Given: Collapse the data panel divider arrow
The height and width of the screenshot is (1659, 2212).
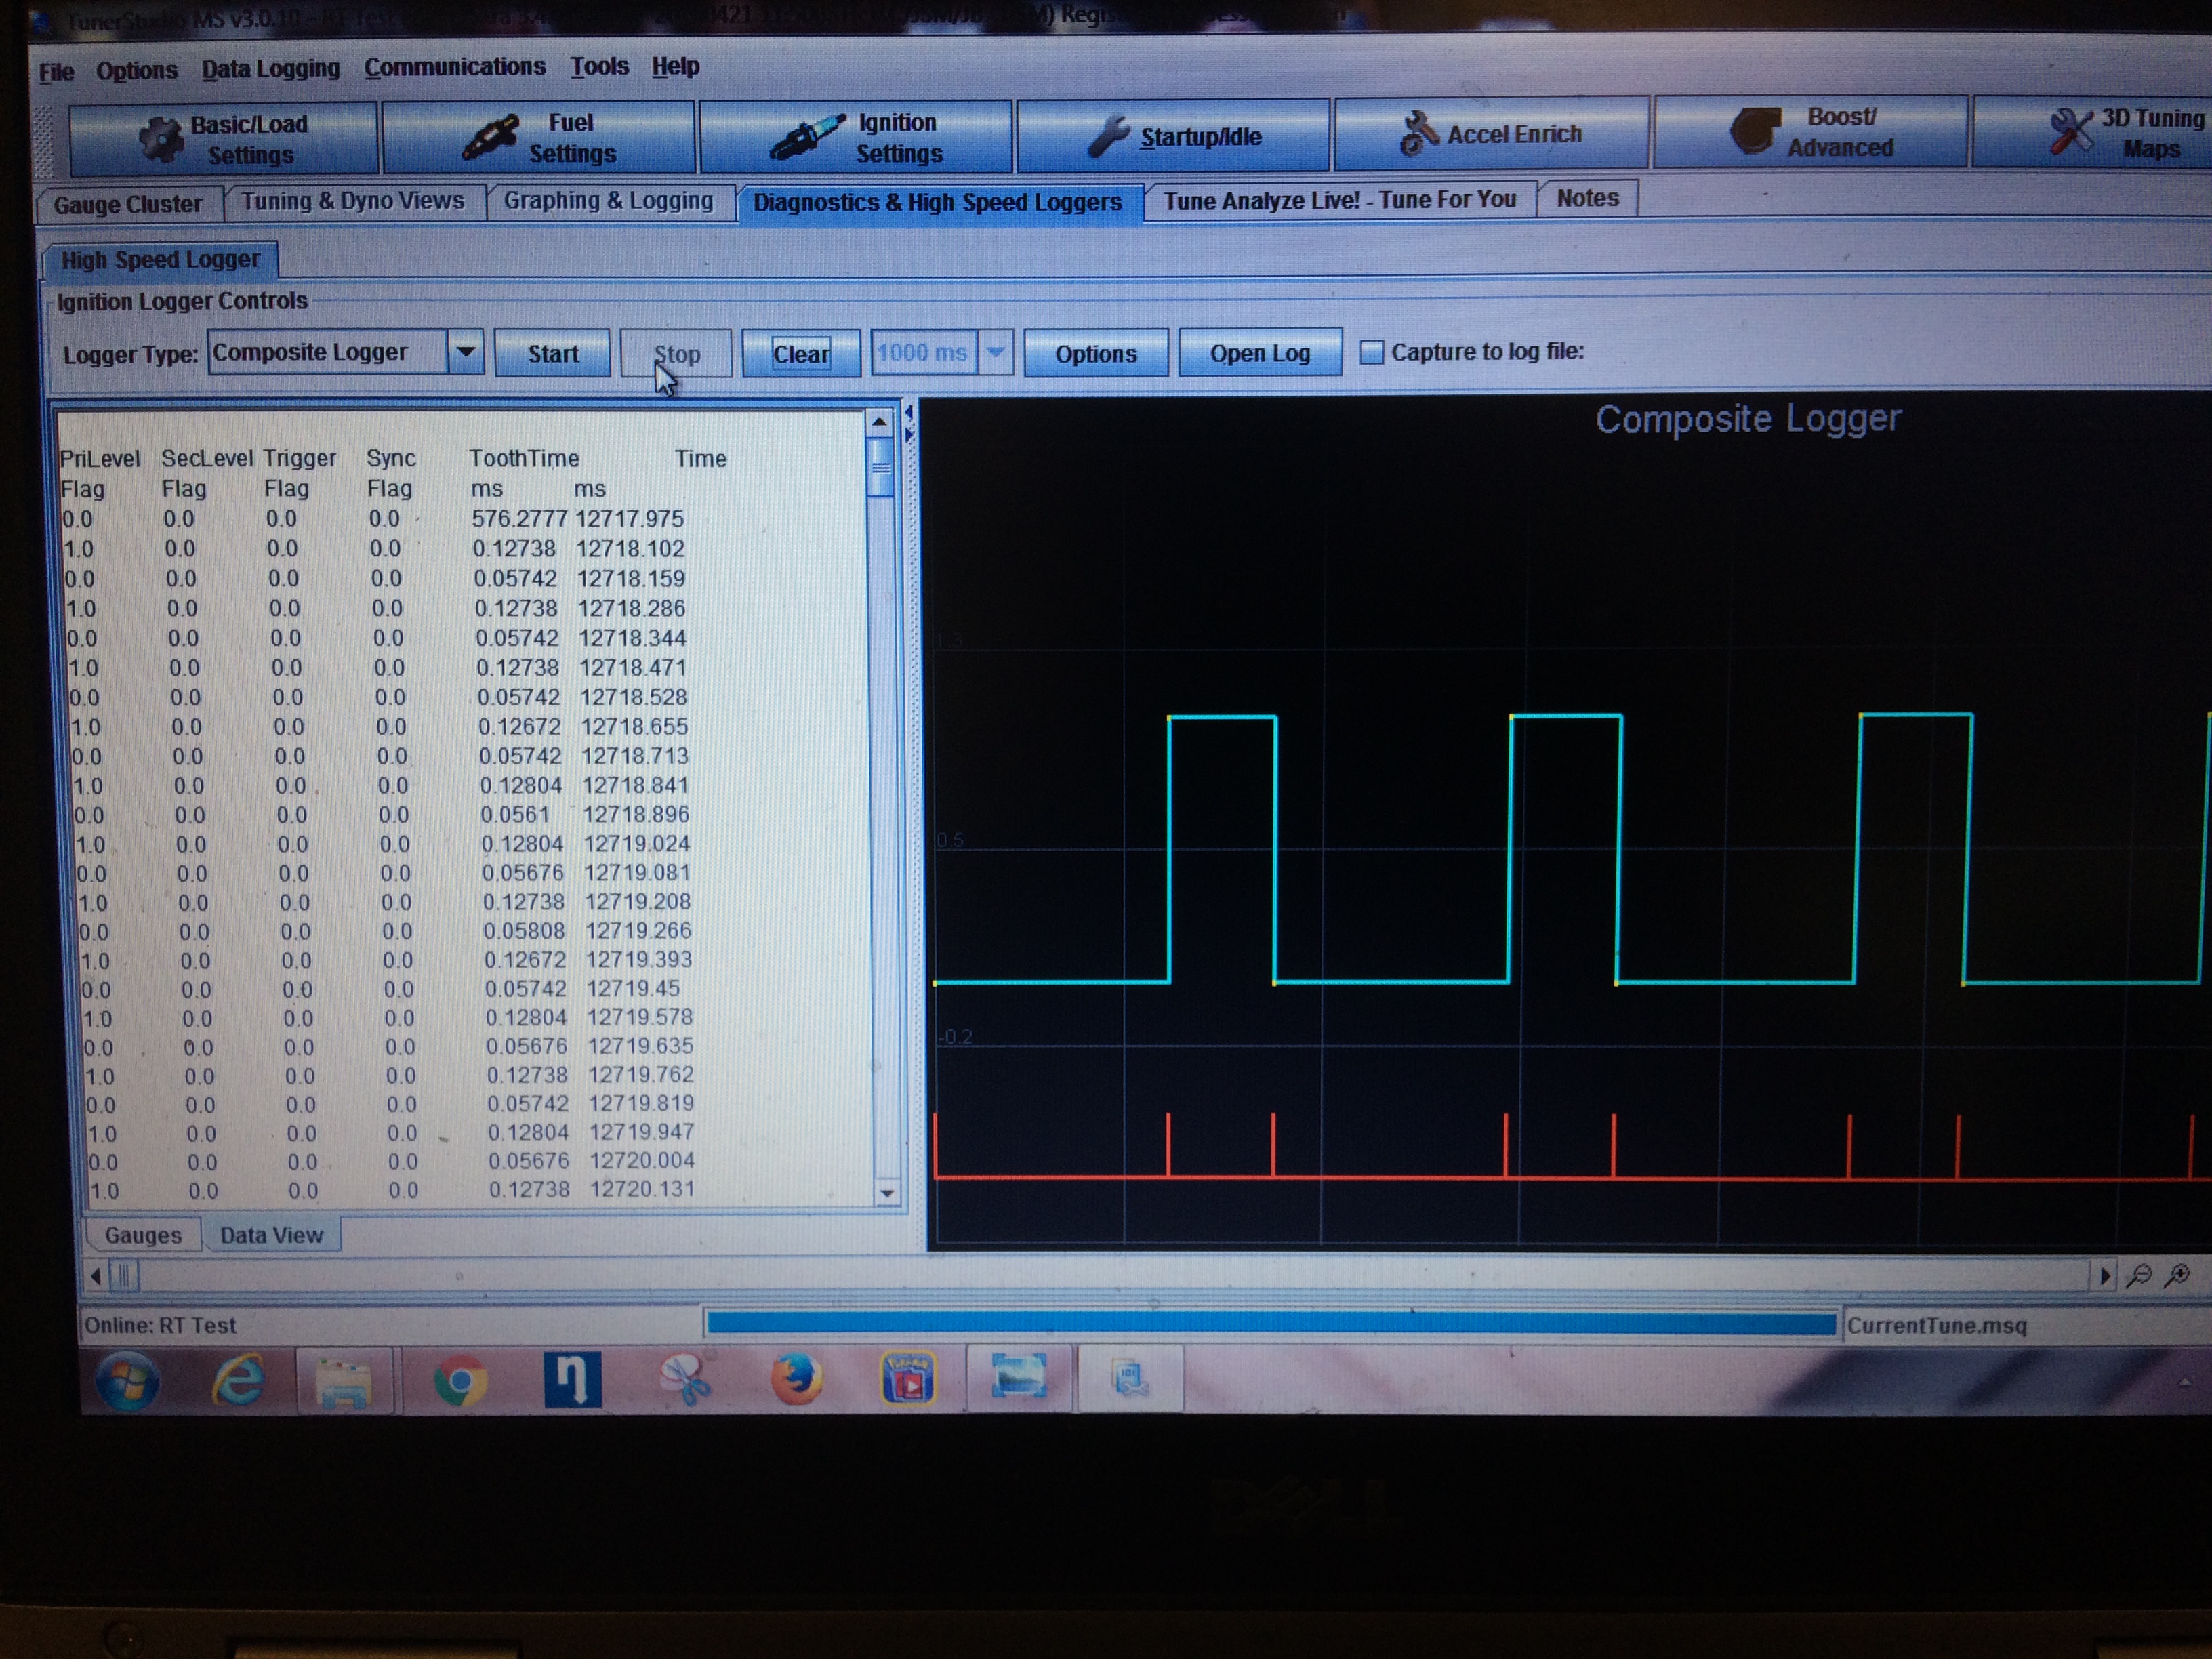Looking at the screenshot, I should tap(908, 412).
